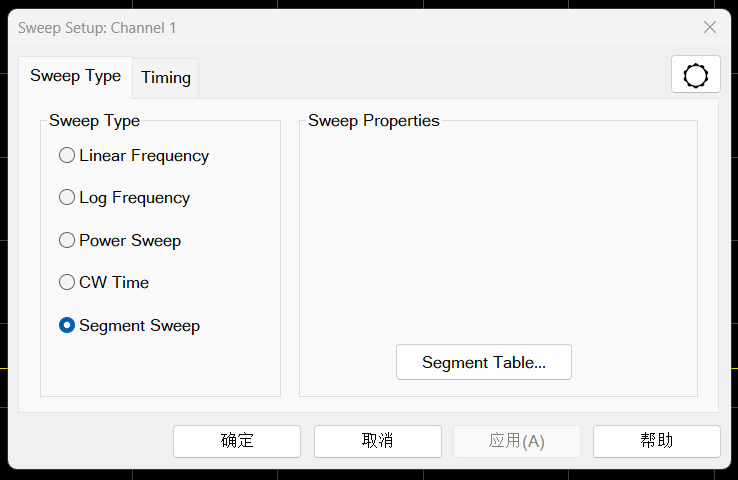This screenshot has height=480, width=738.
Task: Click the Sweep Setup: Channel 1 title bar
Action: (300, 28)
